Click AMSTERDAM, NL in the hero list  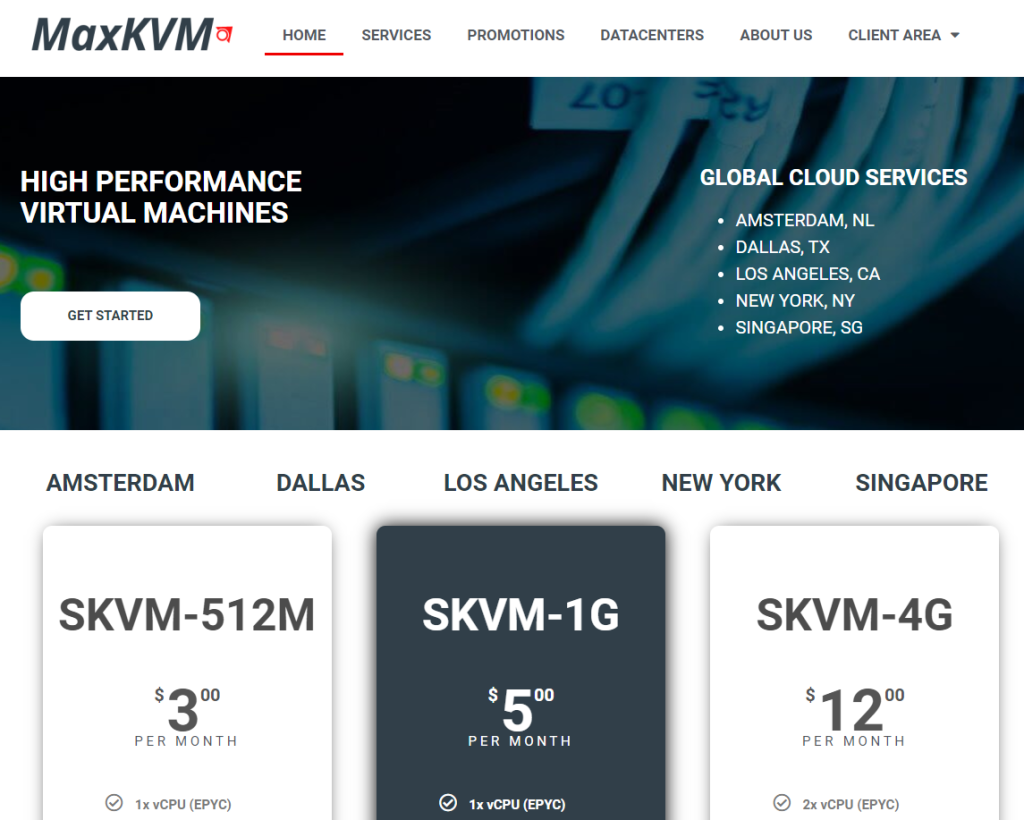point(805,221)
